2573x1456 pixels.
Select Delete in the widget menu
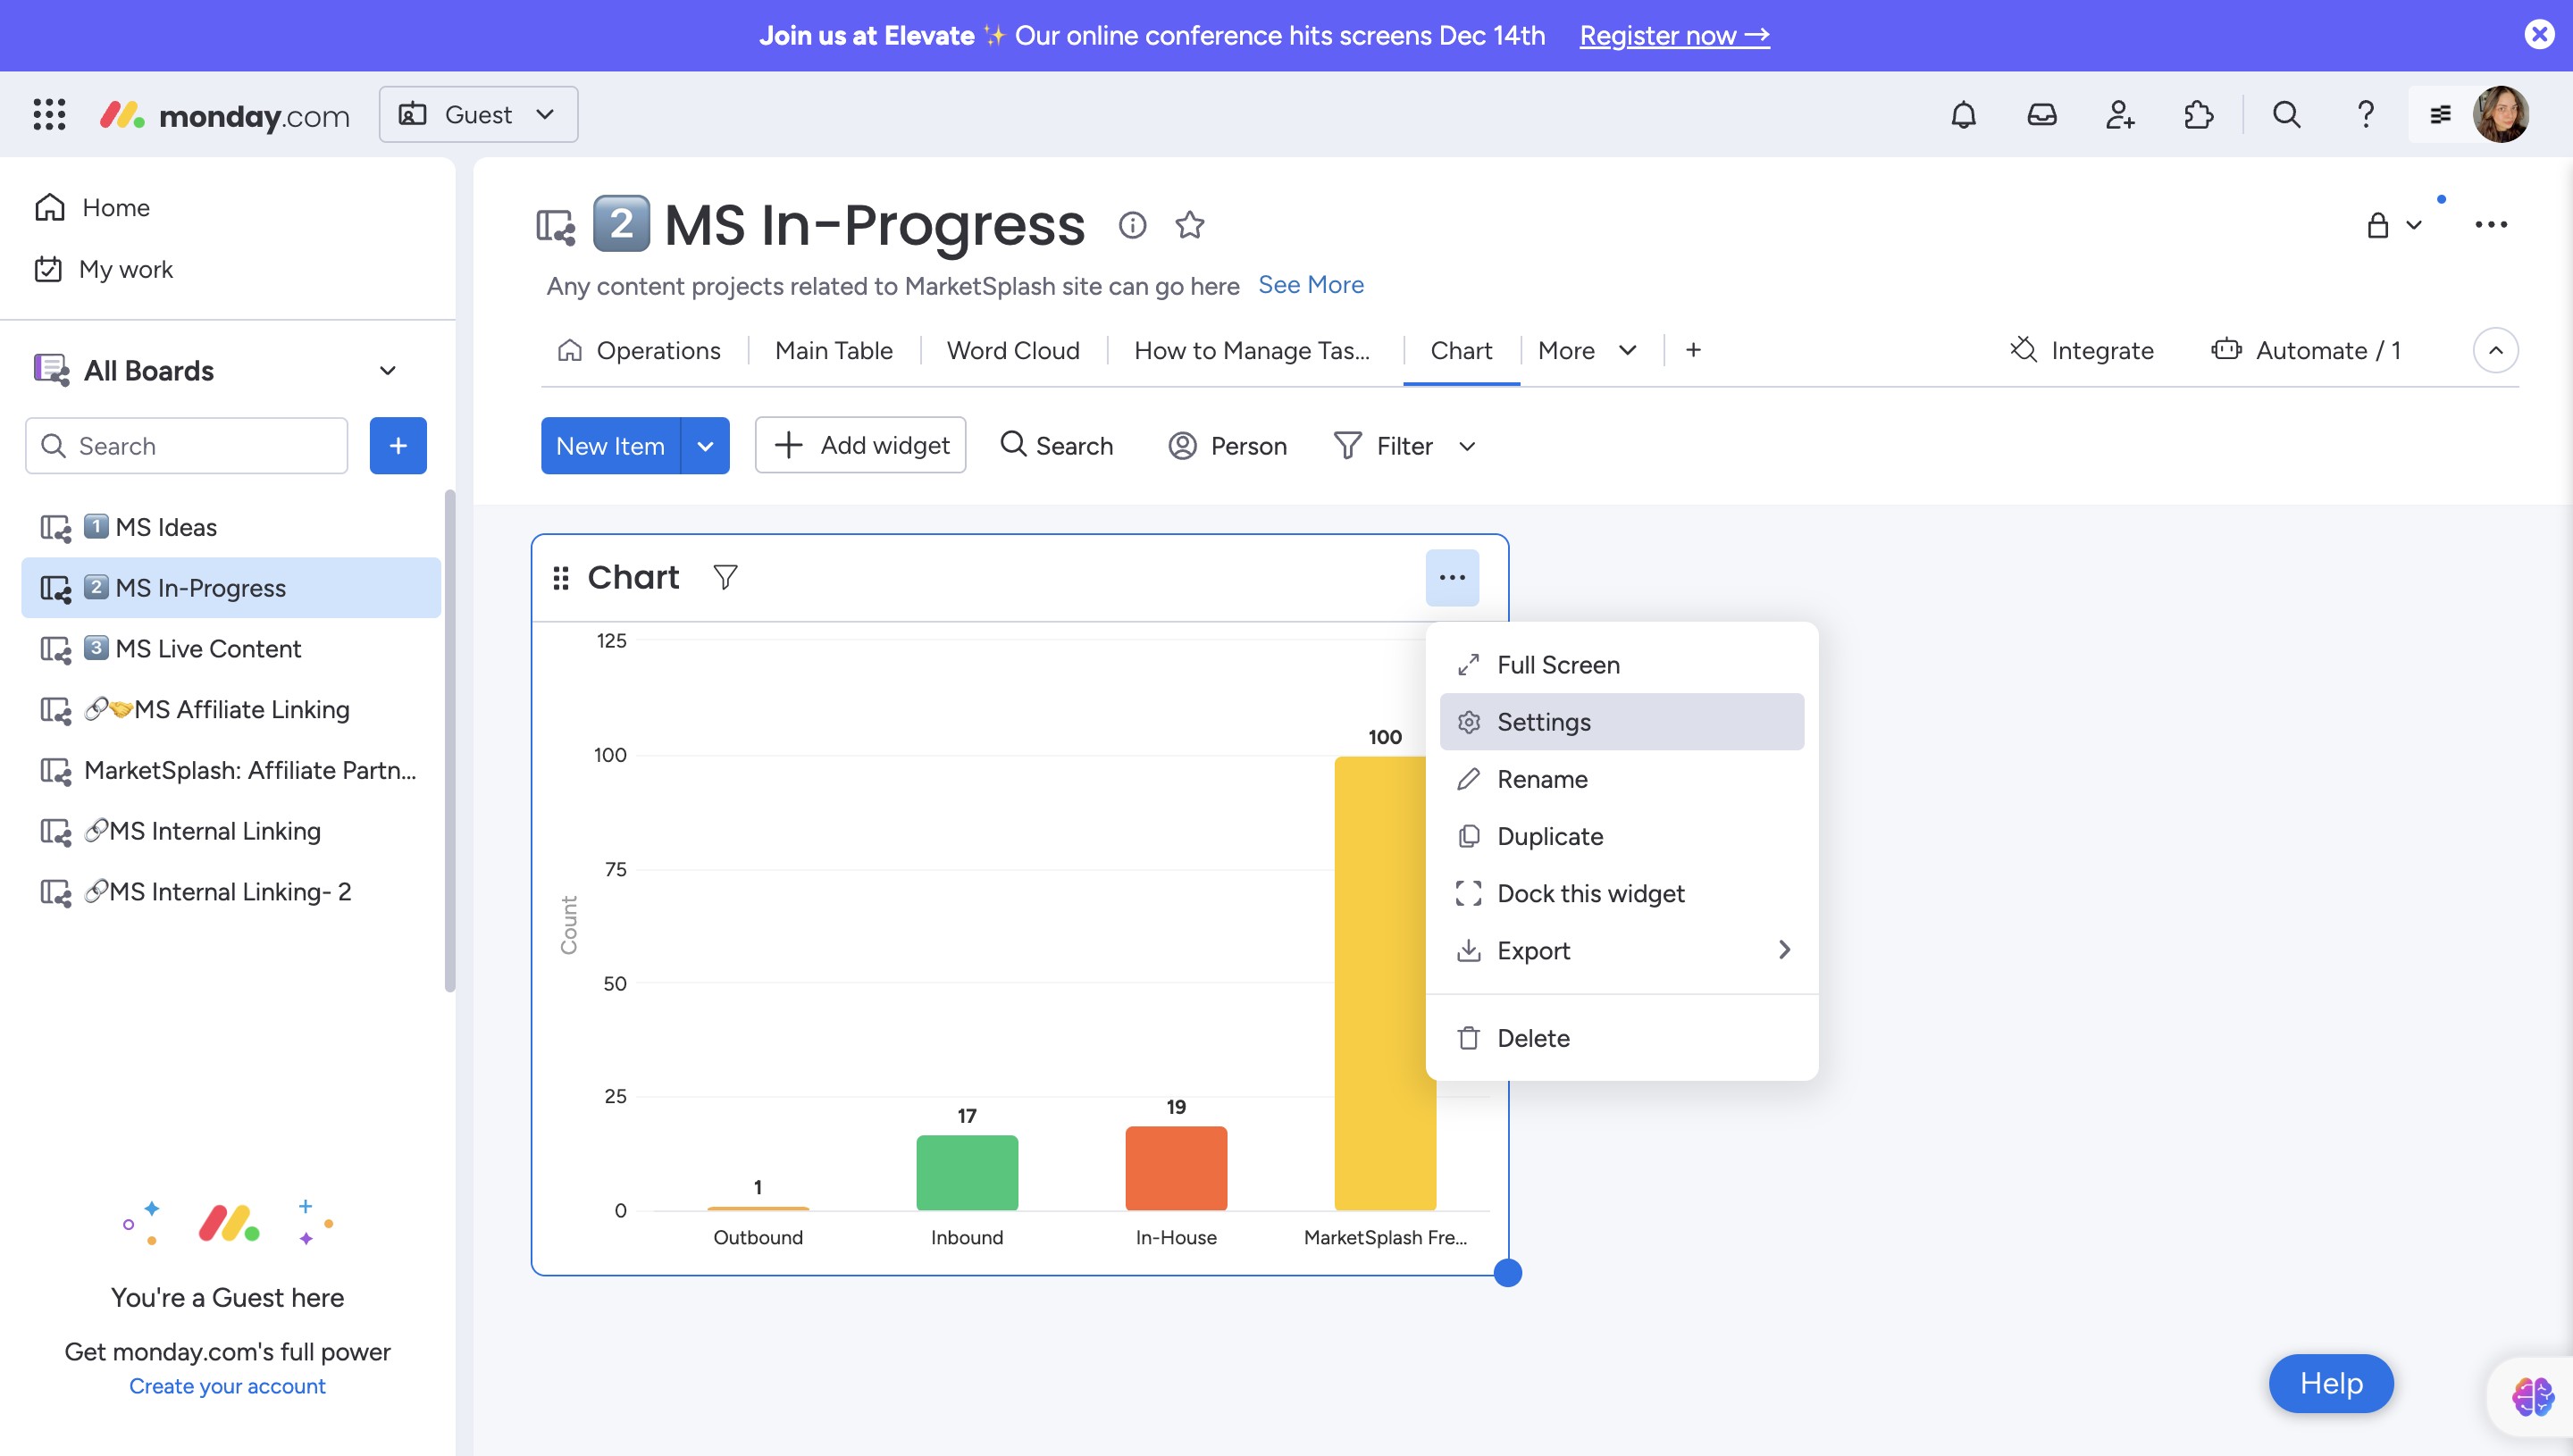(x=1621, y=1038)
